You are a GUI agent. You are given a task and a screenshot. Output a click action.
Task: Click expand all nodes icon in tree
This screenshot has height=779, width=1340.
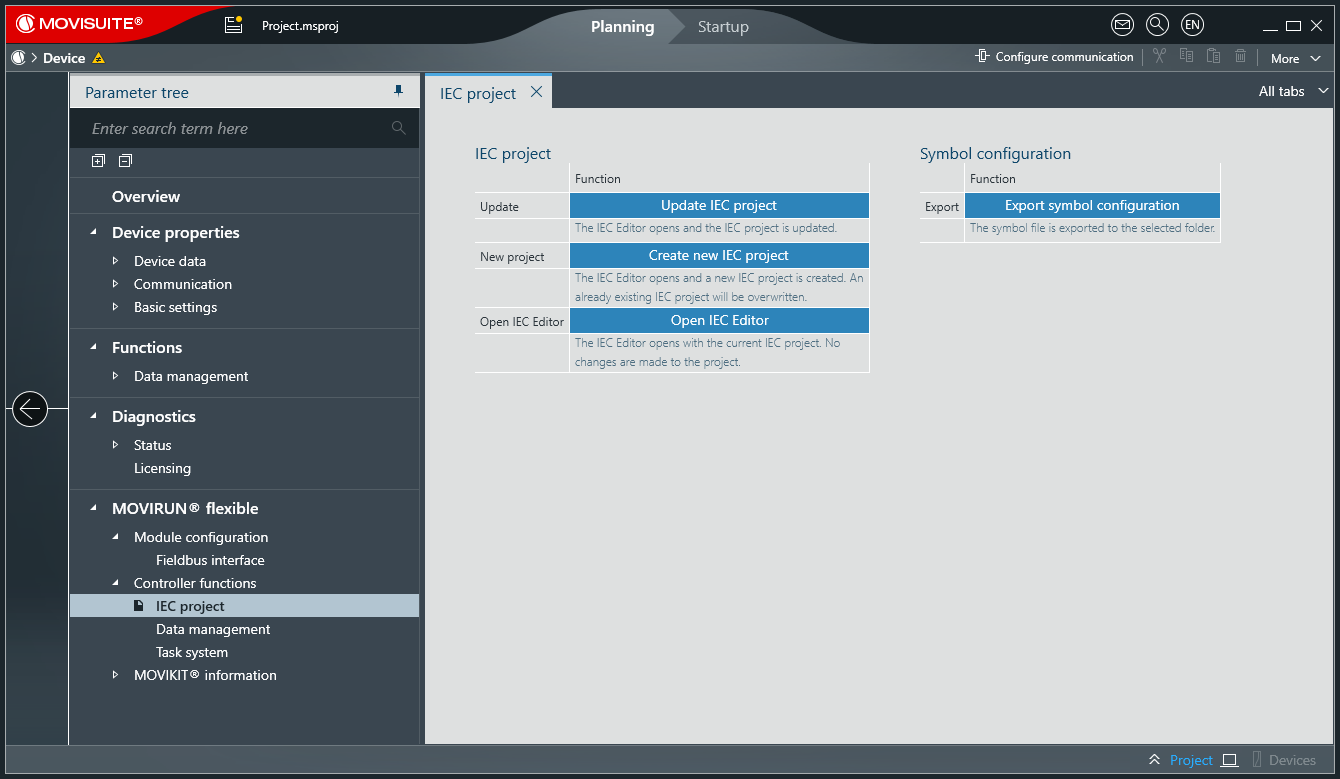point(98,161)
